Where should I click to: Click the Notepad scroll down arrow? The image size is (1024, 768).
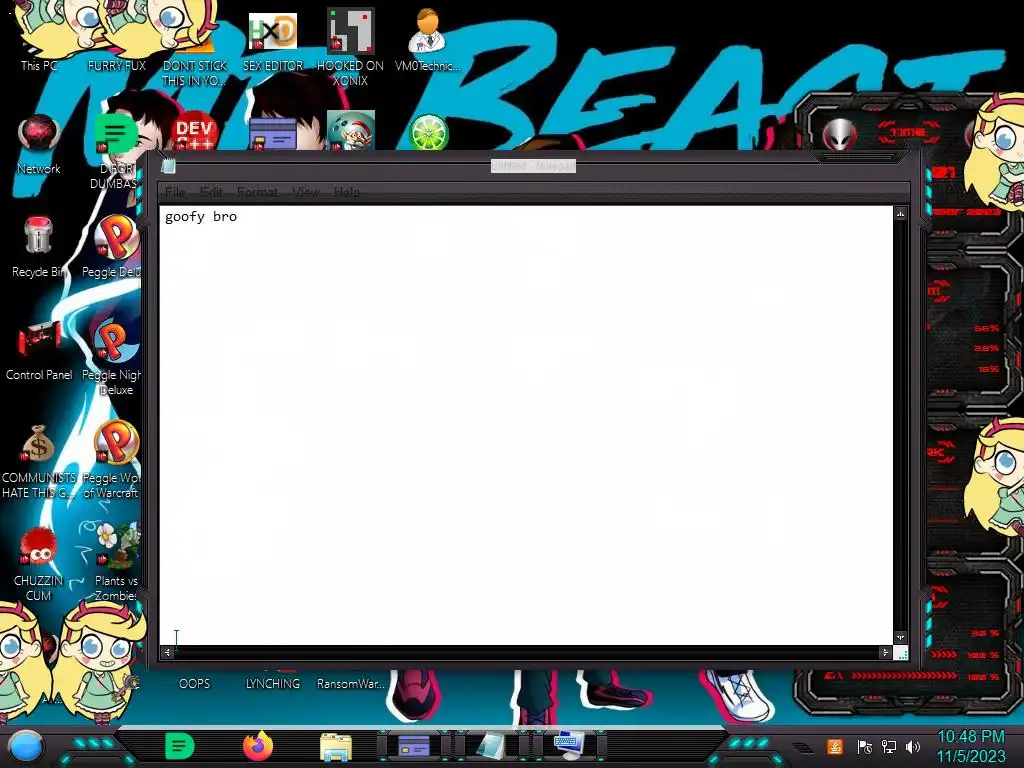(901, 637)
